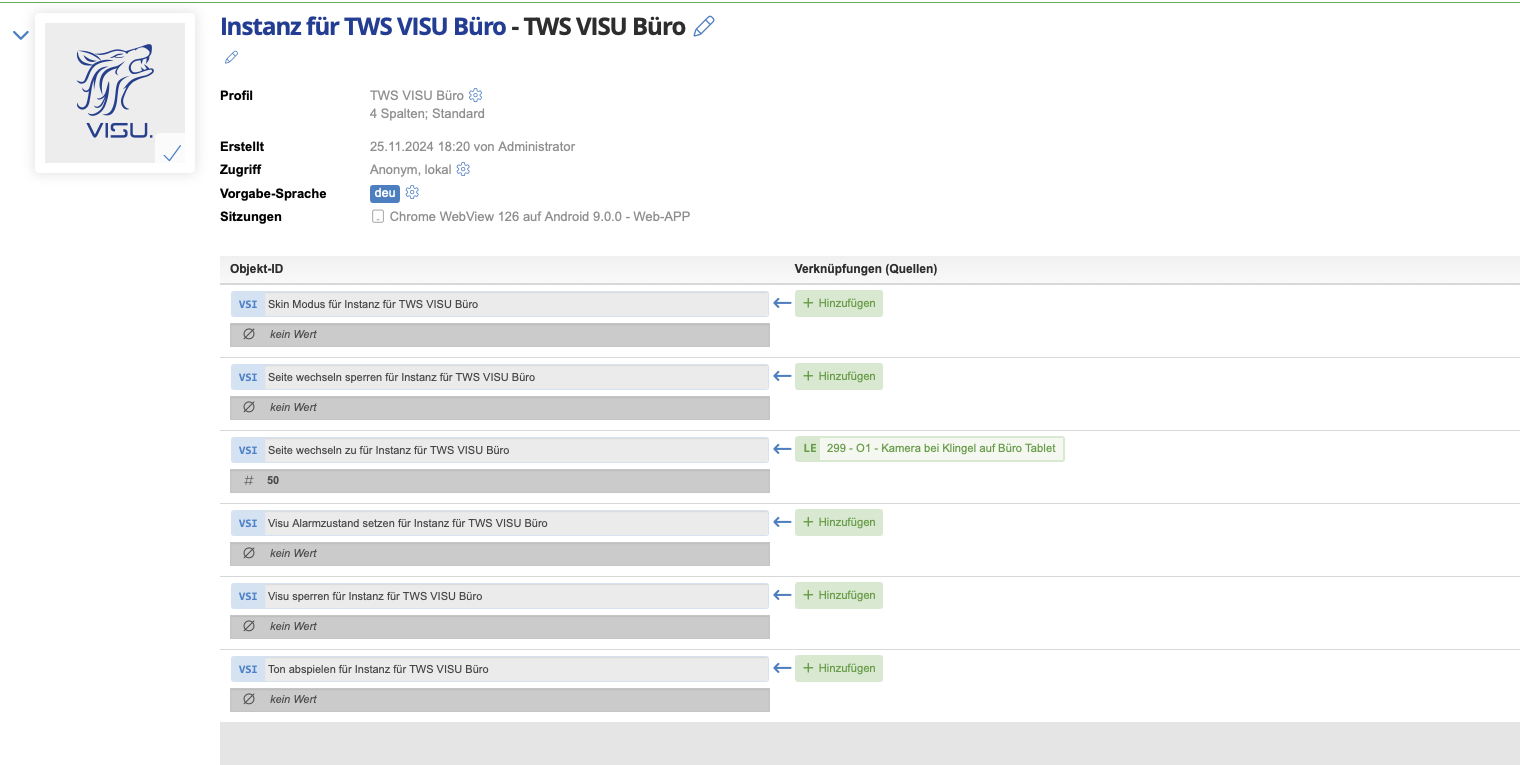Click the pencil icon beside the instance title
This screenshot has height=765, width=1520.
tap(704, 27)
